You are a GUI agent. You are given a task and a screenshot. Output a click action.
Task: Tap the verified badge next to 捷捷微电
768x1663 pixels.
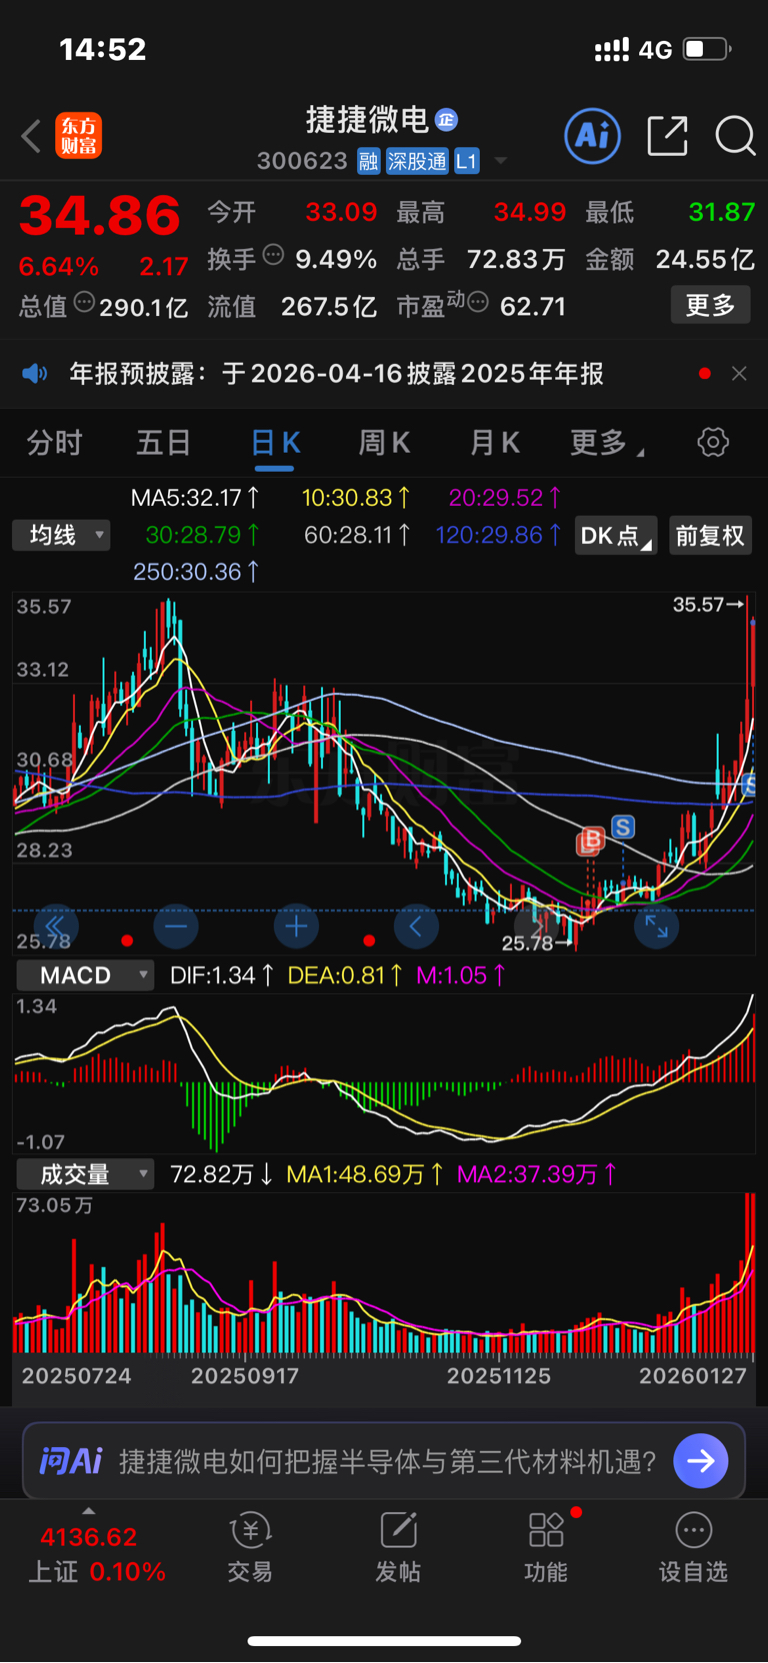pos(446,120)
